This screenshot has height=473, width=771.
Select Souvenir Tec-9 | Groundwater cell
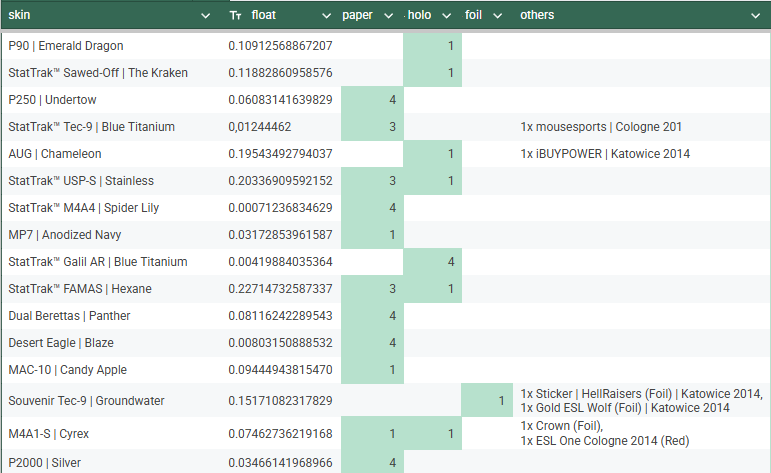(113, 401)
